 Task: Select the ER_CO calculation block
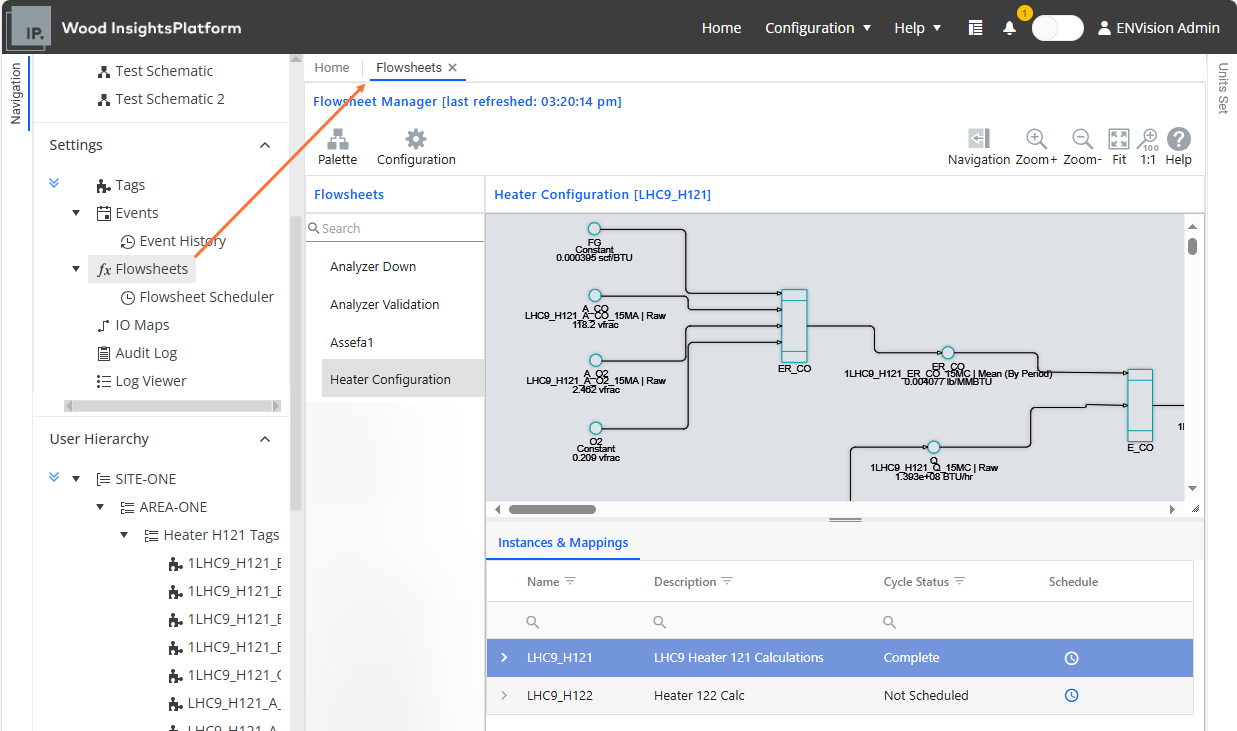[x=794, y=325]
